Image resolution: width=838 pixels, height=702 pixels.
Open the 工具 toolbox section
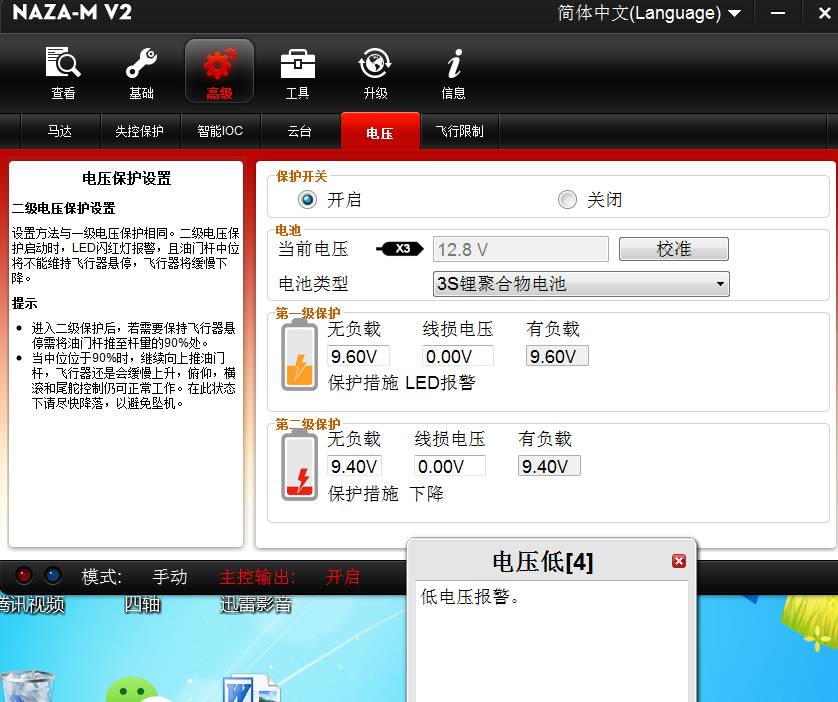point(298,73)
